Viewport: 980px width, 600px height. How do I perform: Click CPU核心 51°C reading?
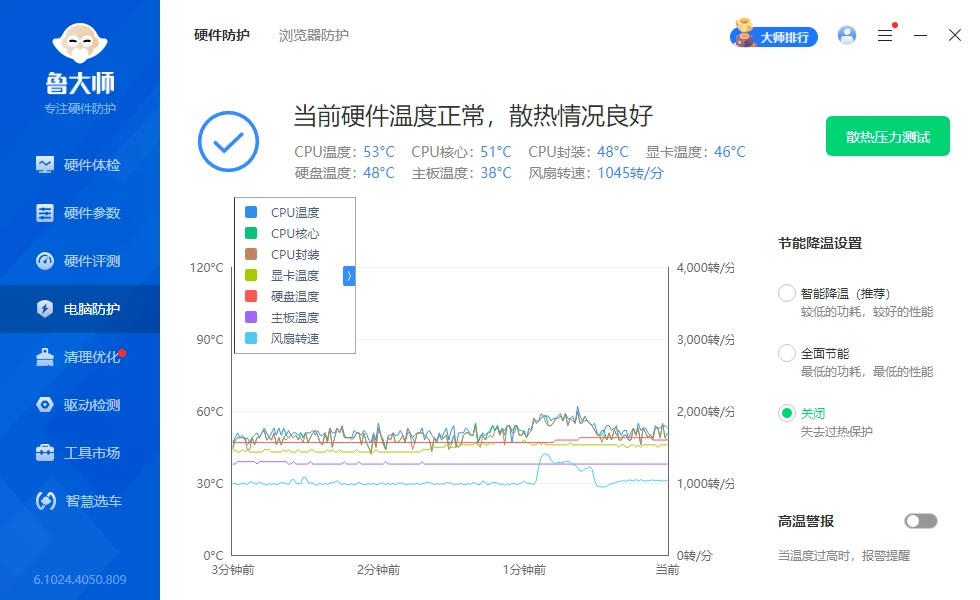coord(461,152)
